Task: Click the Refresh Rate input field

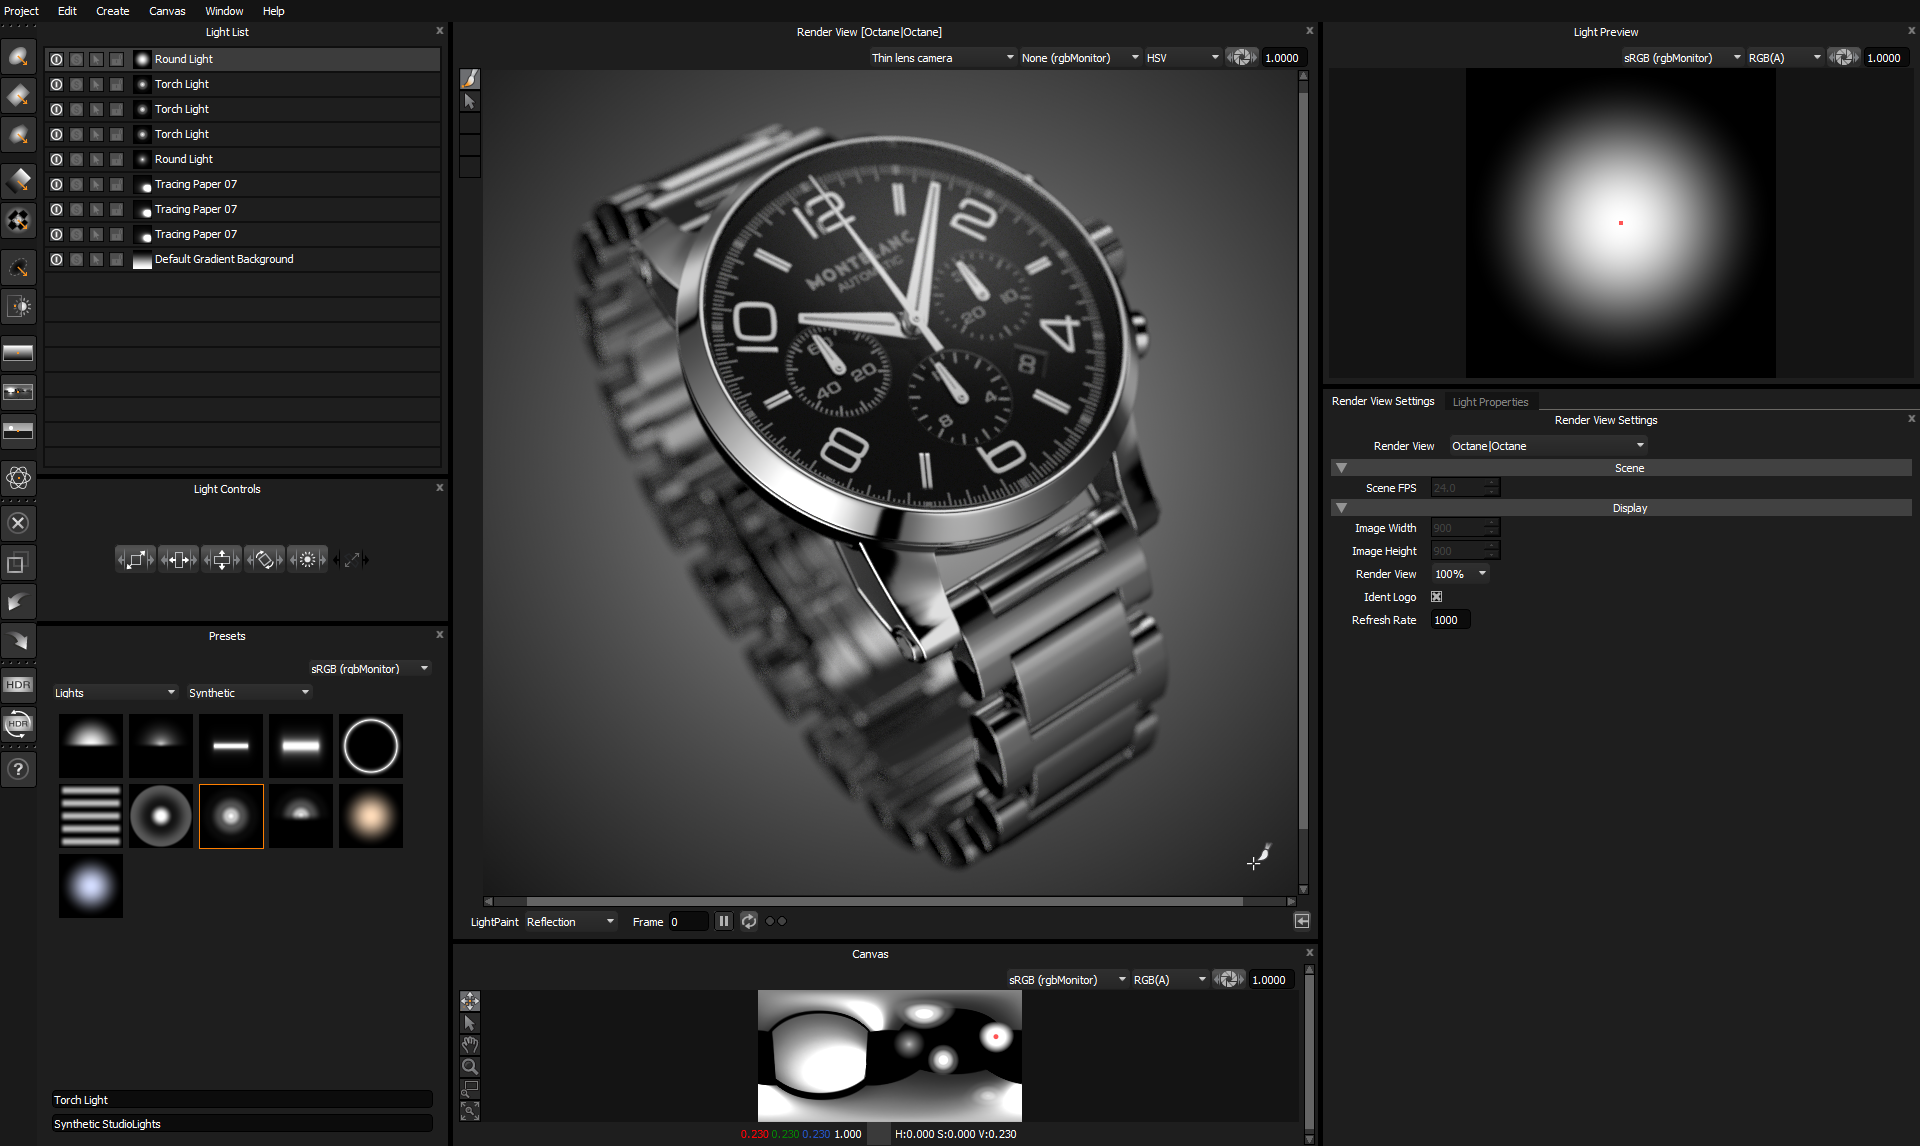Action: [x=1450, y=620]
